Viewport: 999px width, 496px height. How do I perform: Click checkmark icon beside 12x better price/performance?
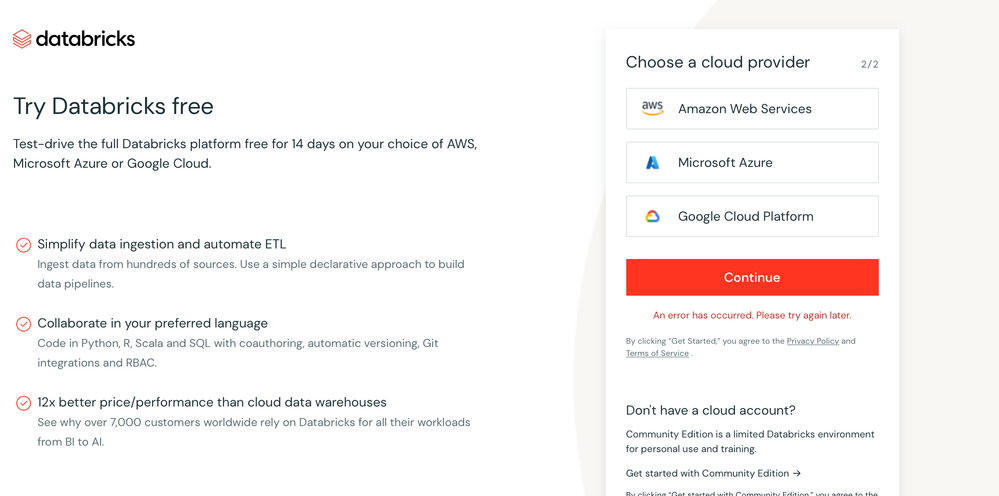click(x=23, y=403)
